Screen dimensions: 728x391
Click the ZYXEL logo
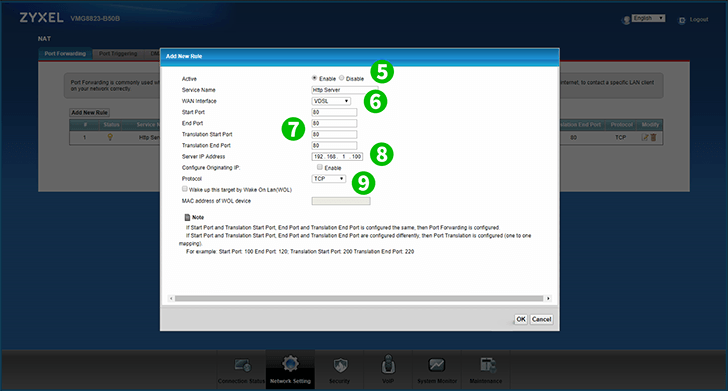click(x=41, y=18)
